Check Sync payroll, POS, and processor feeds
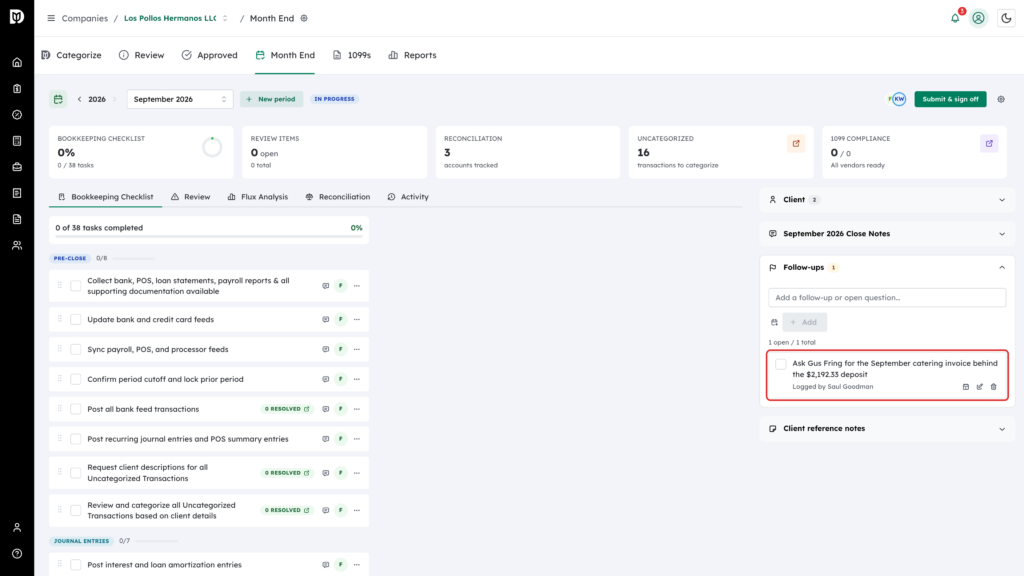This screenshot has height=576, width=1024. click(76, 349)
